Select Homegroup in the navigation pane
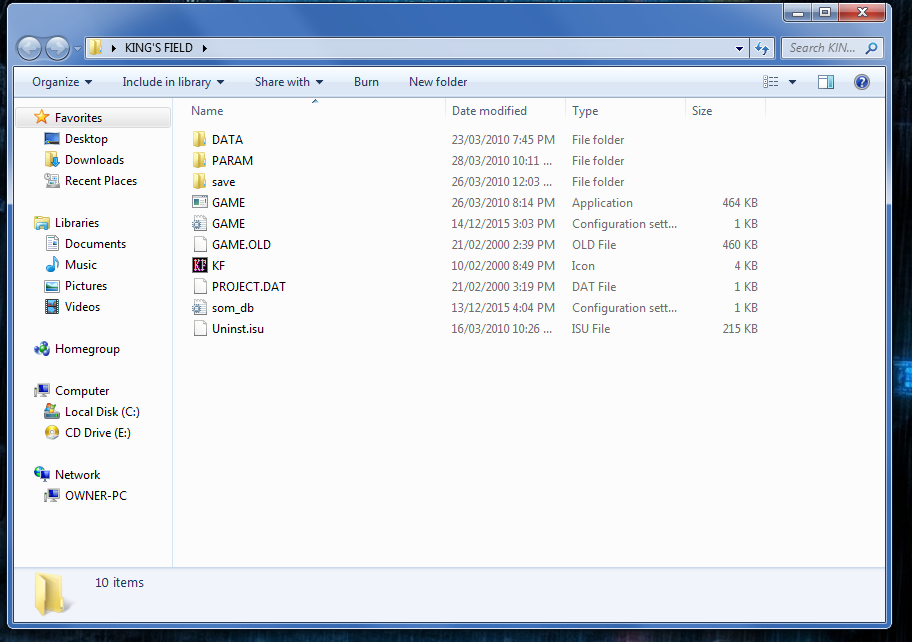 click(x=87, y=349)
